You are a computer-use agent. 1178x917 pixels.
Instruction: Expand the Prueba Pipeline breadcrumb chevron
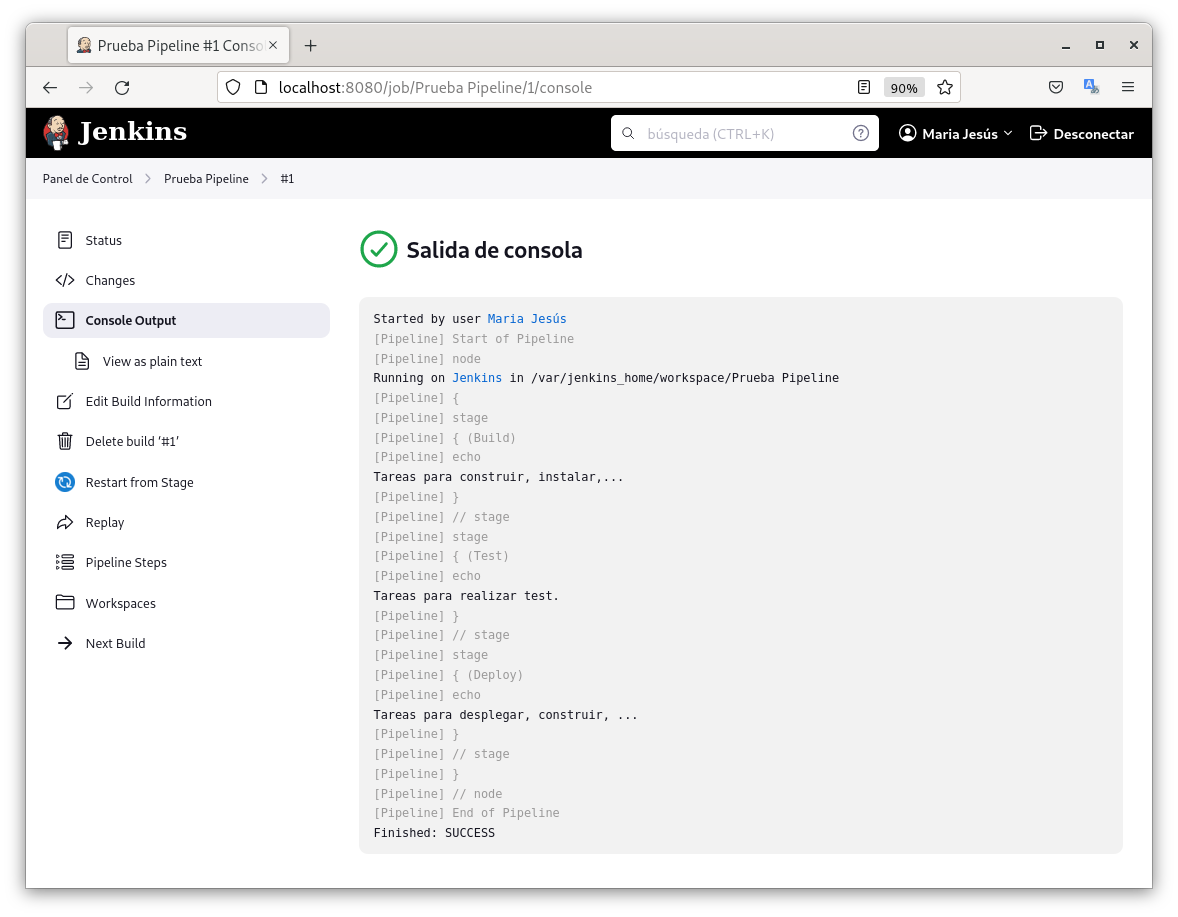(x=265, y=179)
